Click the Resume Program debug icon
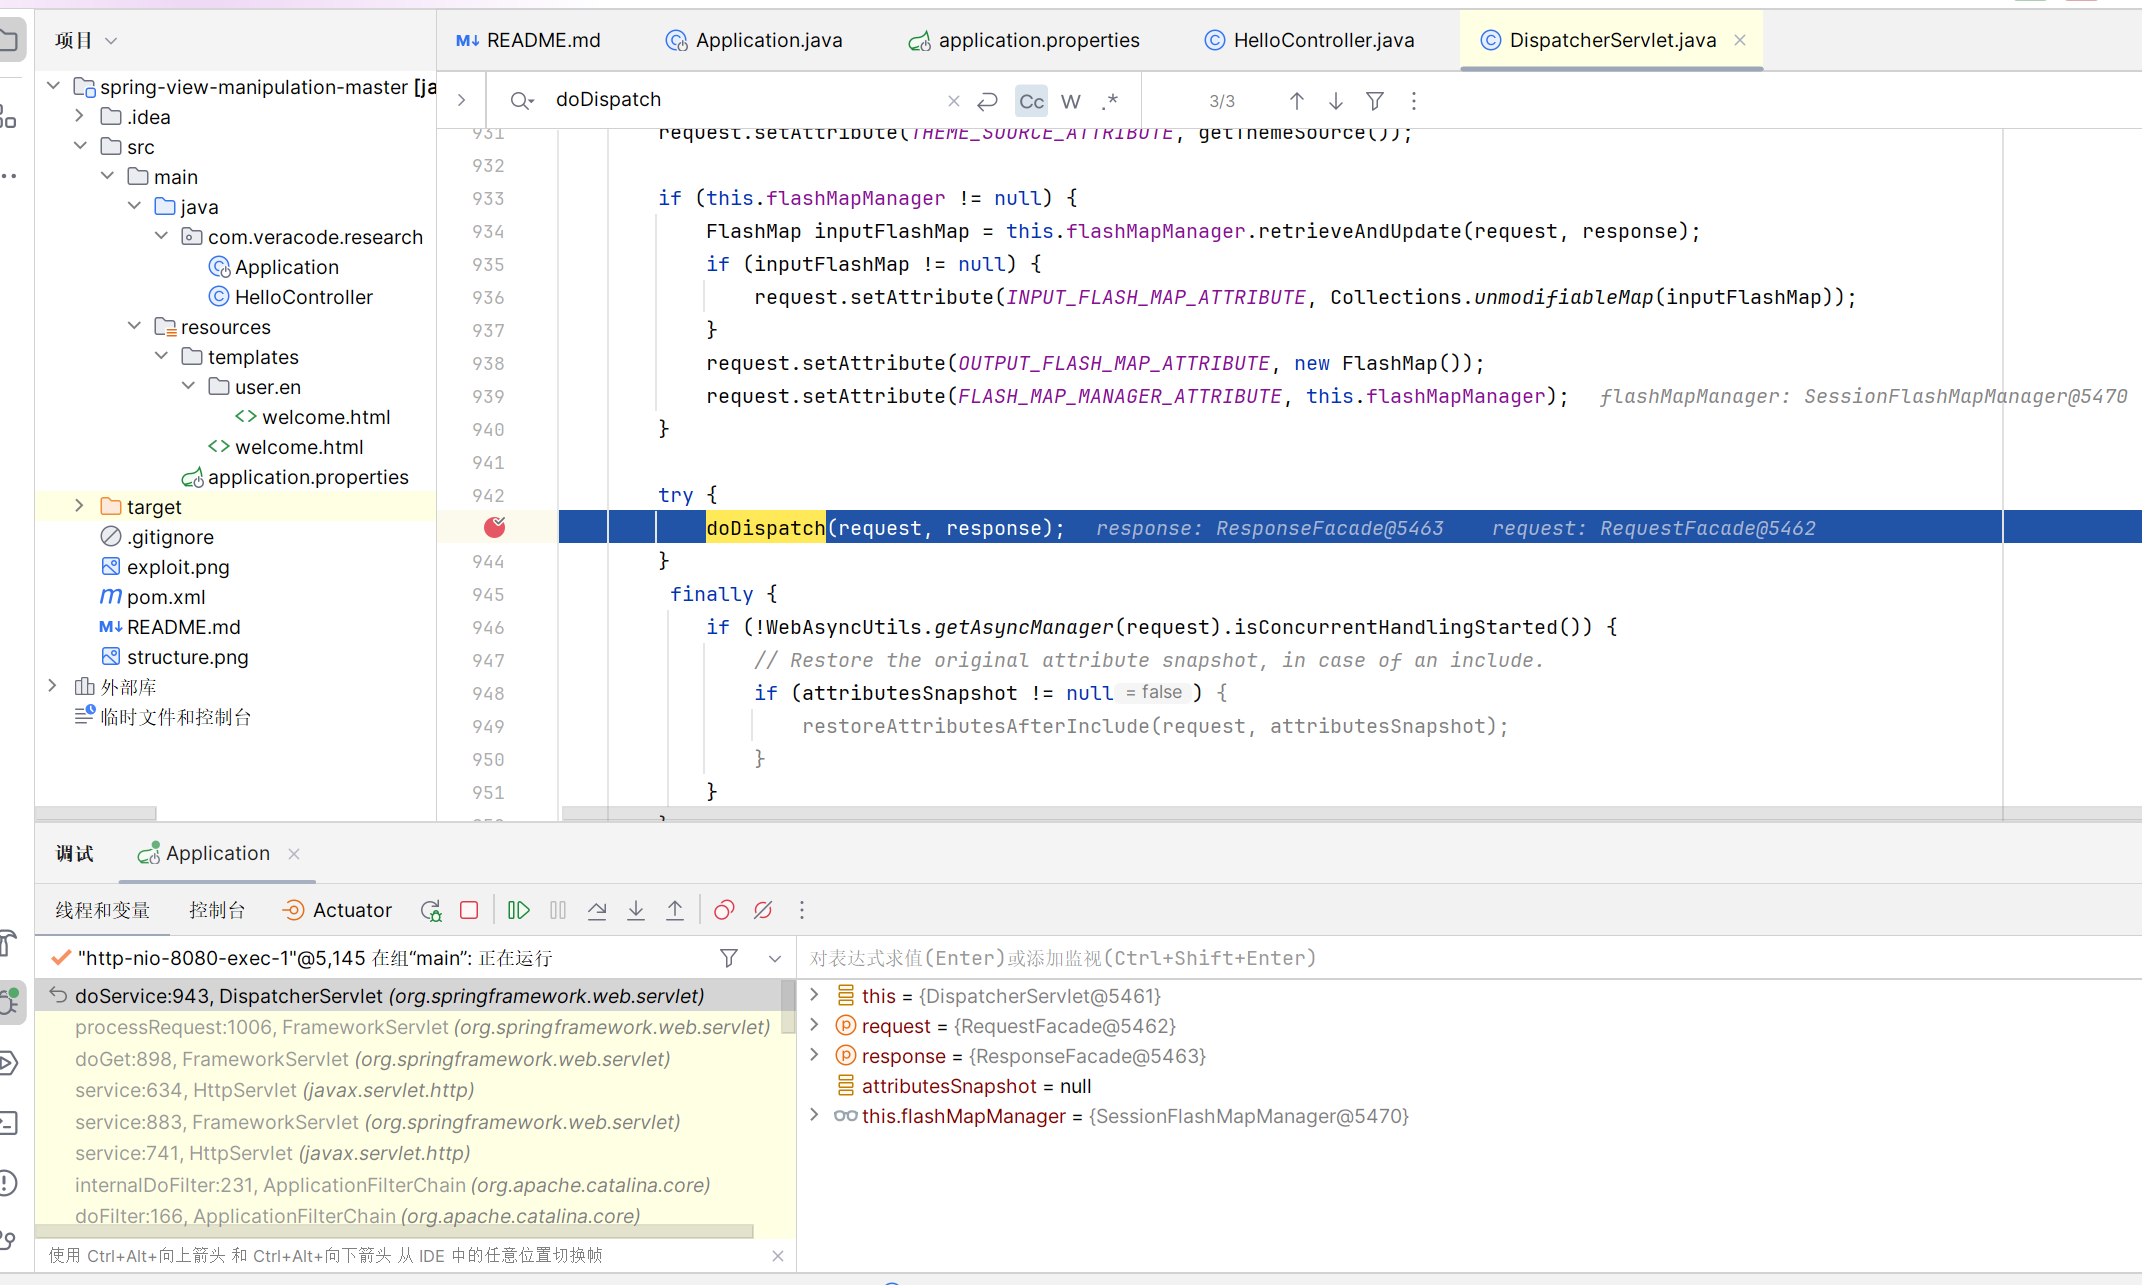 [518, 910]
